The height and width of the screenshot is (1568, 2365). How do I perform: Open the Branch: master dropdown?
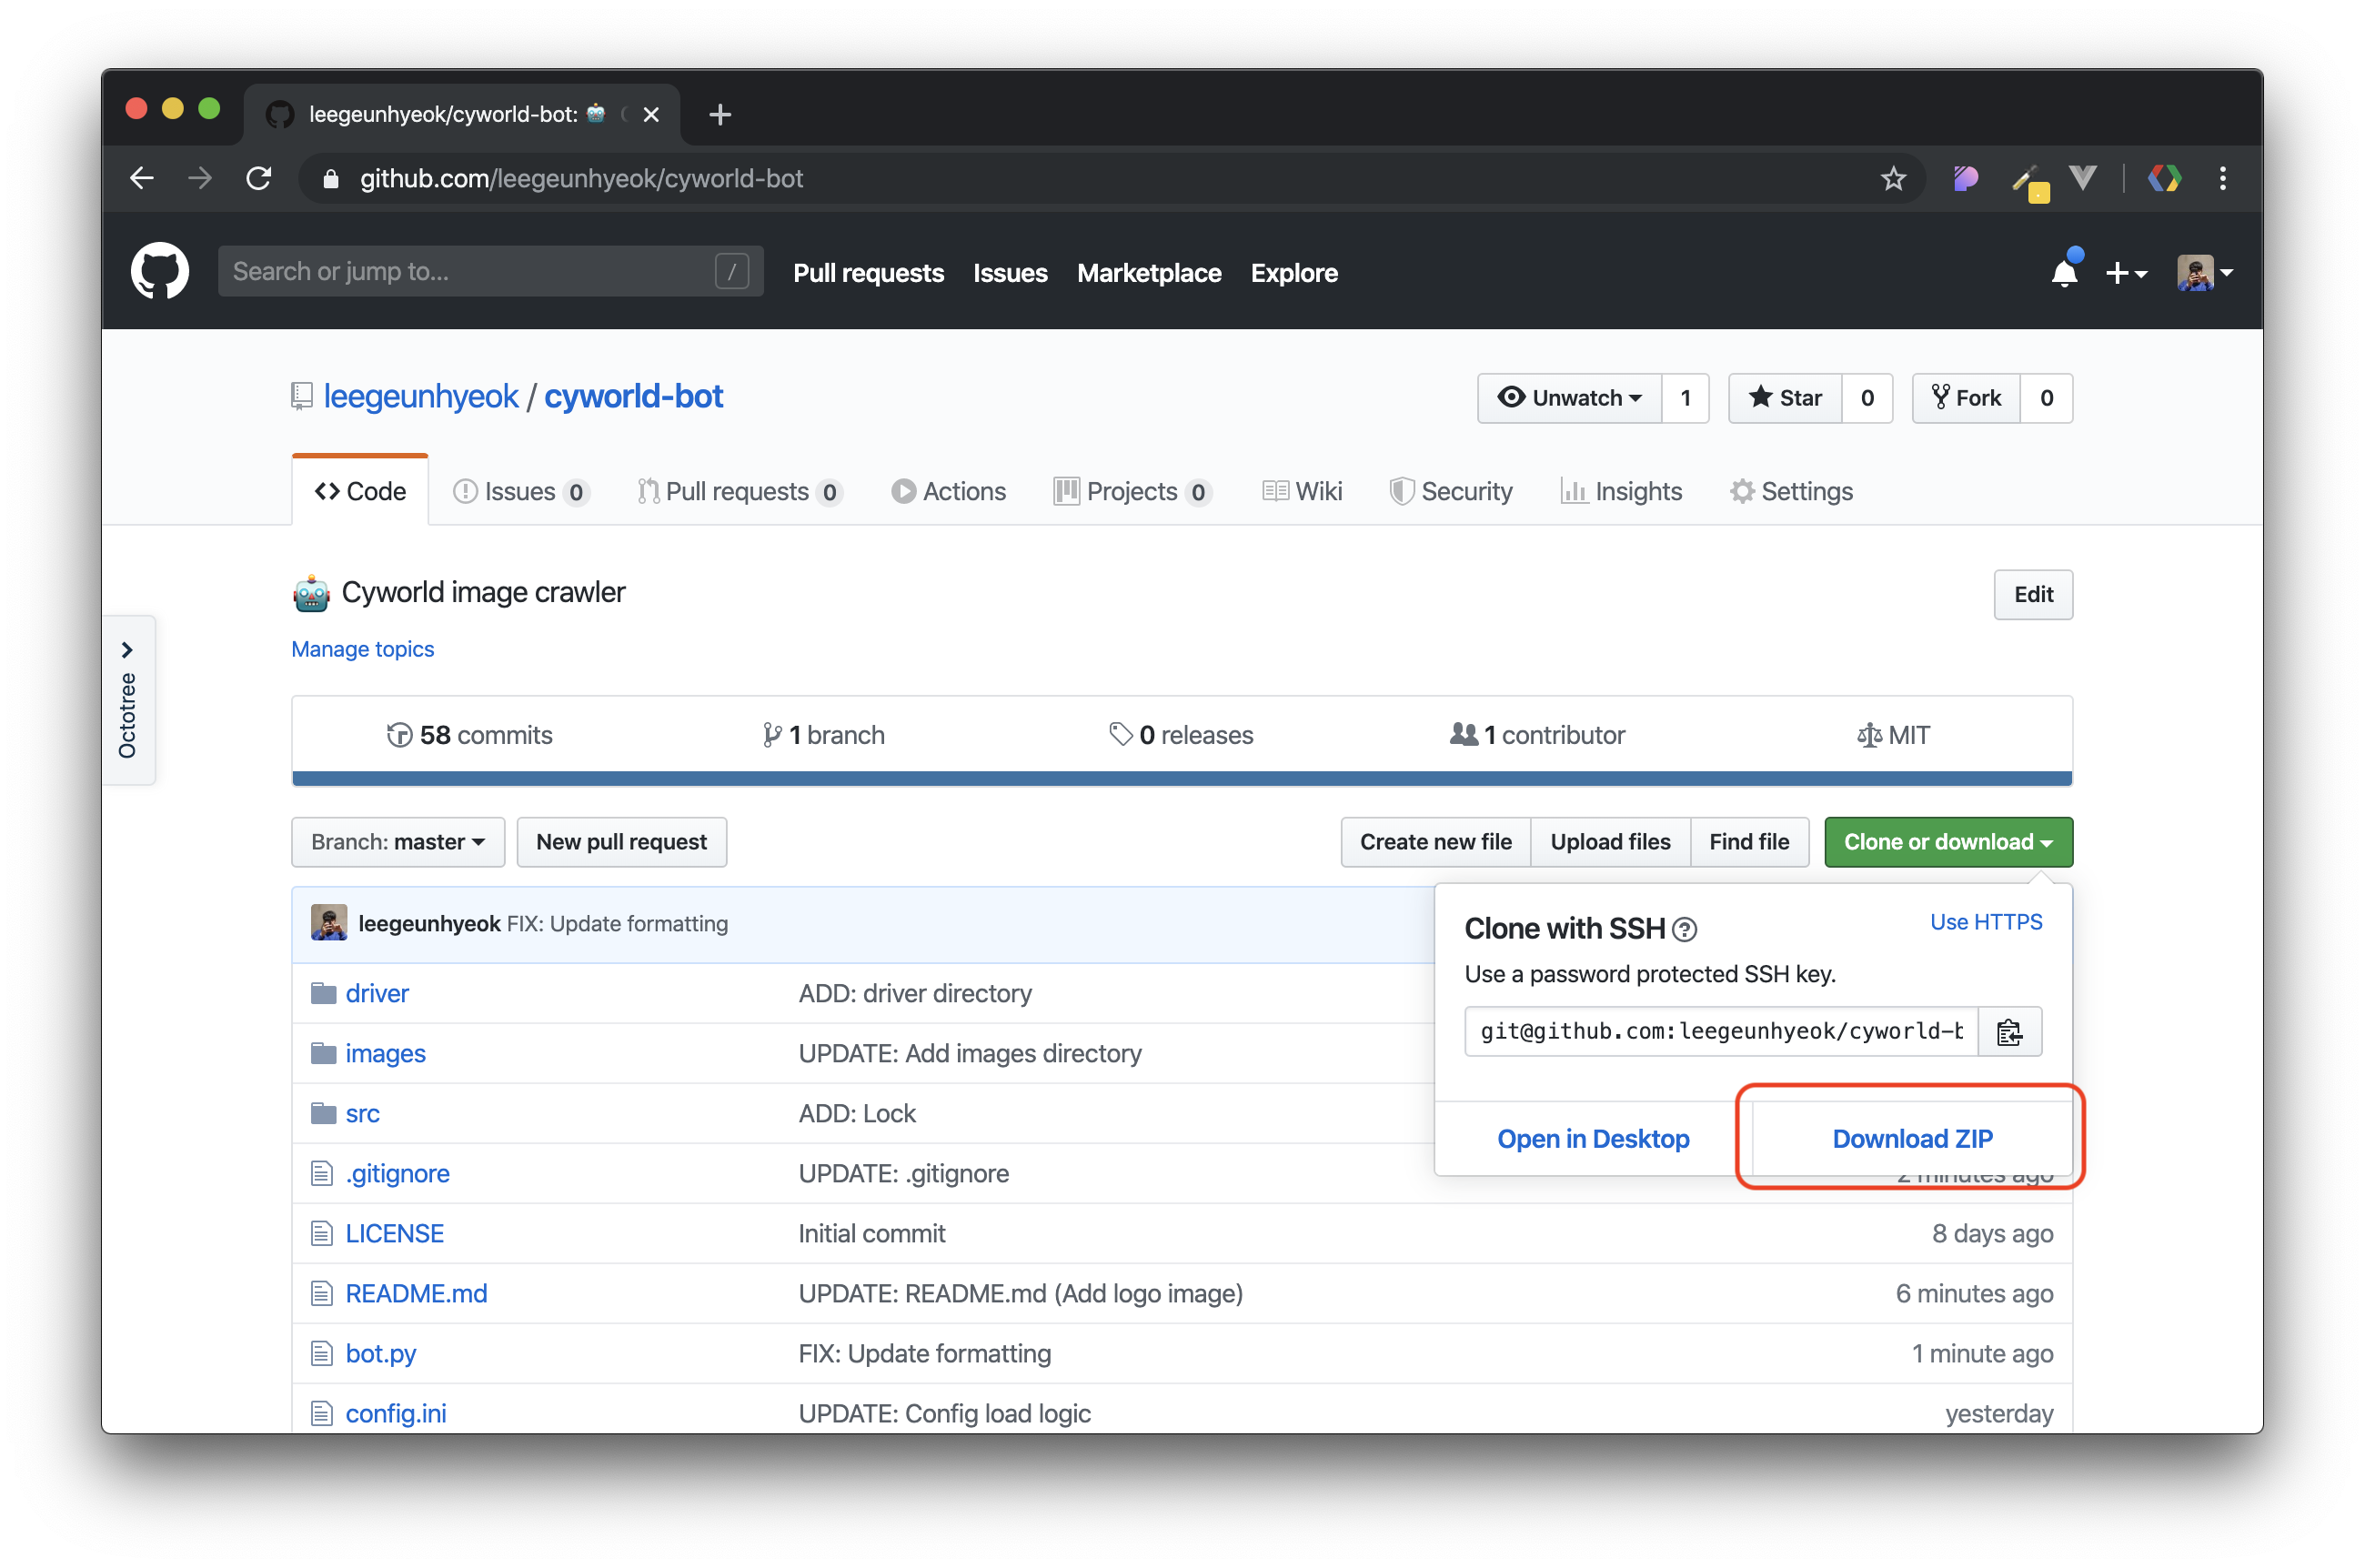click(x=398, y=842)
